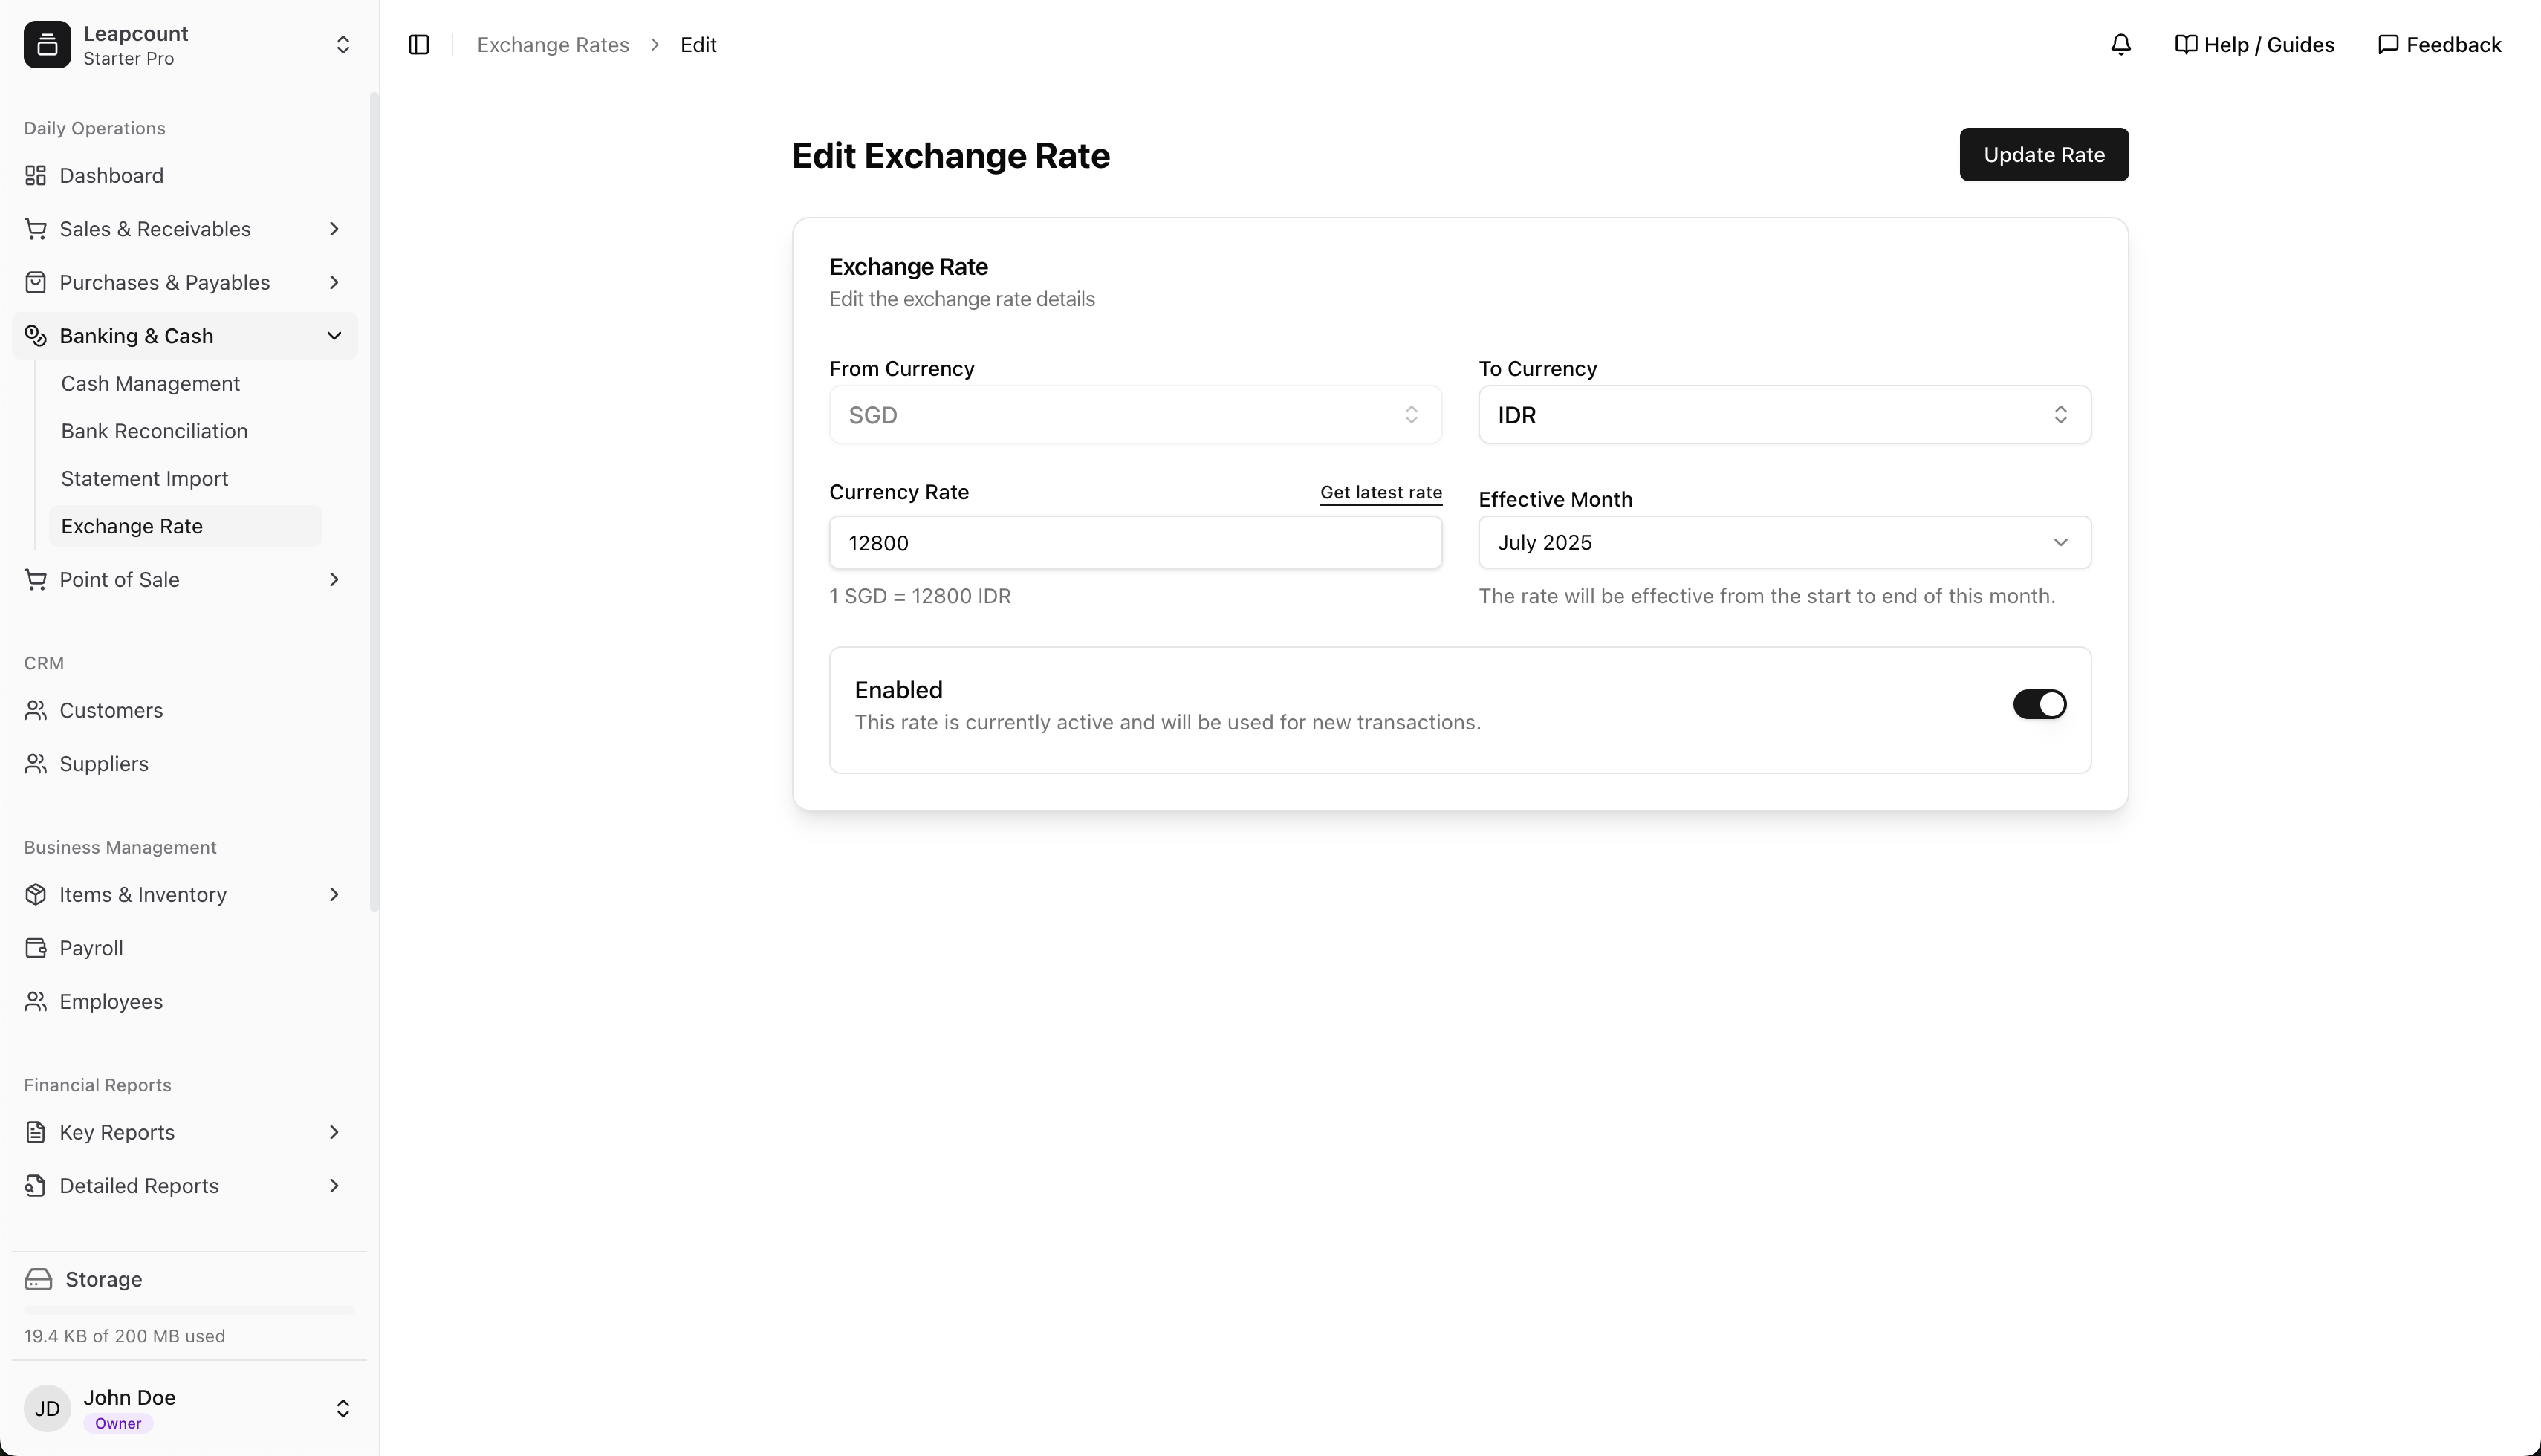Open notifications bell icon
Image resolution: width=2541 pixels, height=1456 pixels.
pyautogui.click(x=2121, y=45)
